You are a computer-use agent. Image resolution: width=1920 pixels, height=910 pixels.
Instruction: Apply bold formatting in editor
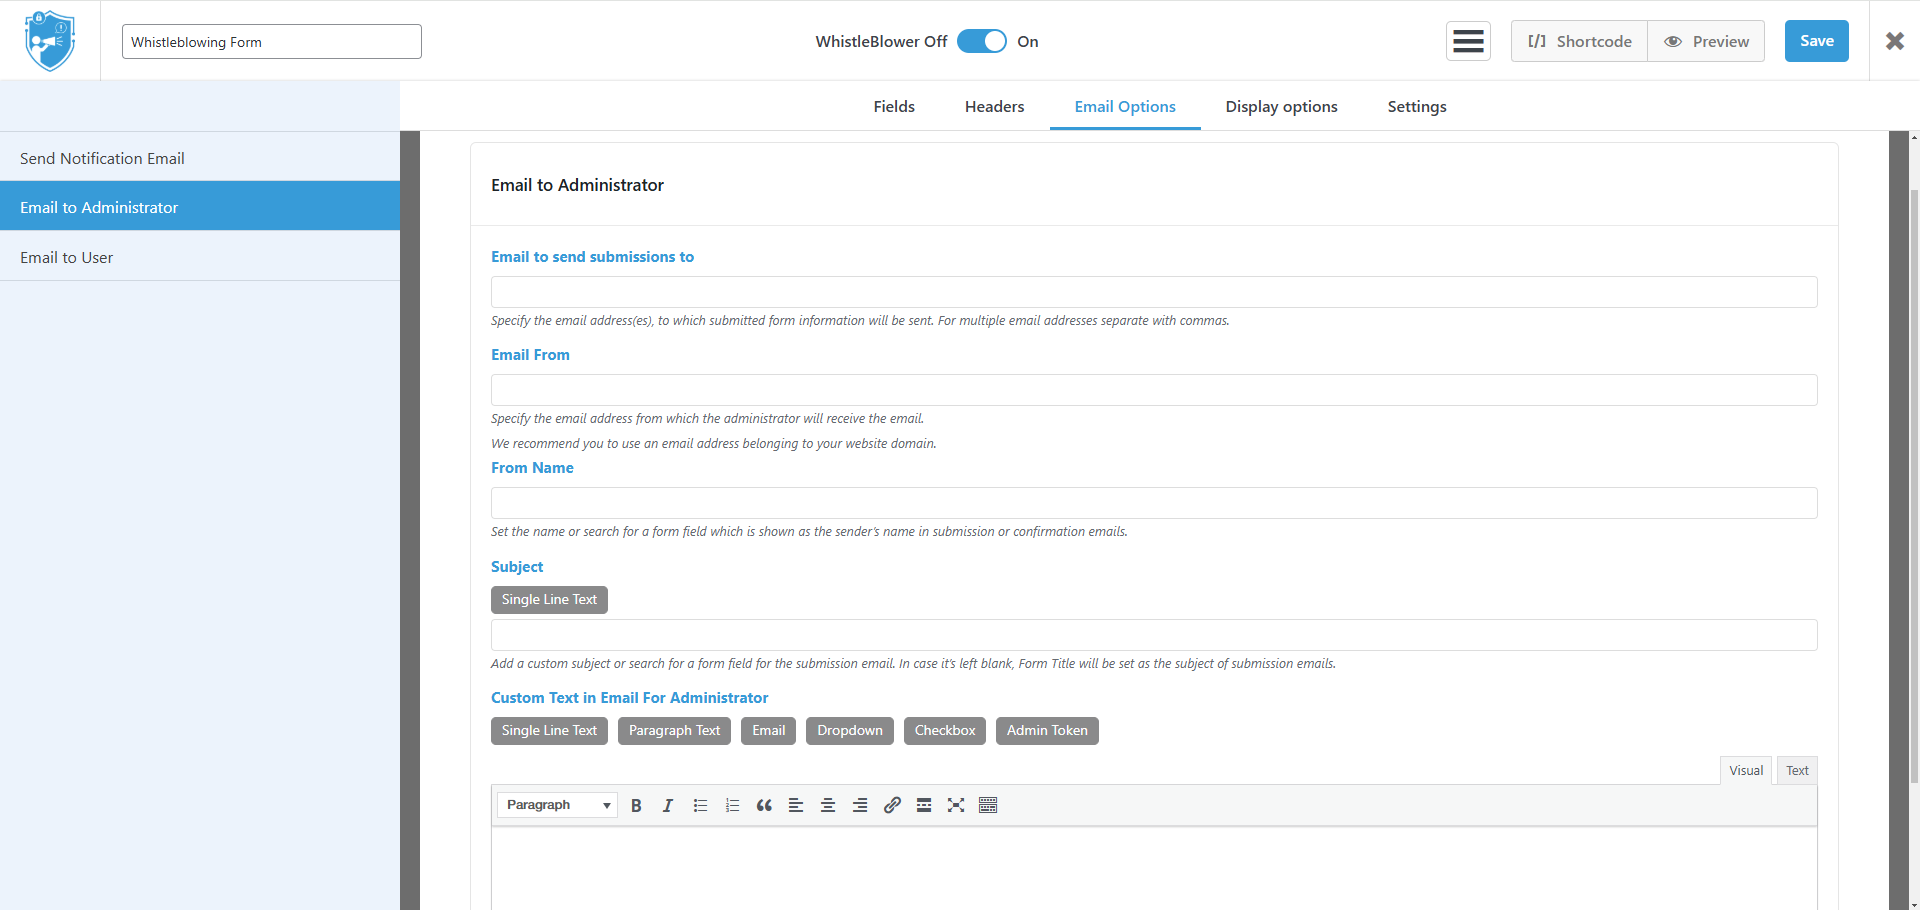click(x=636, y=805)
